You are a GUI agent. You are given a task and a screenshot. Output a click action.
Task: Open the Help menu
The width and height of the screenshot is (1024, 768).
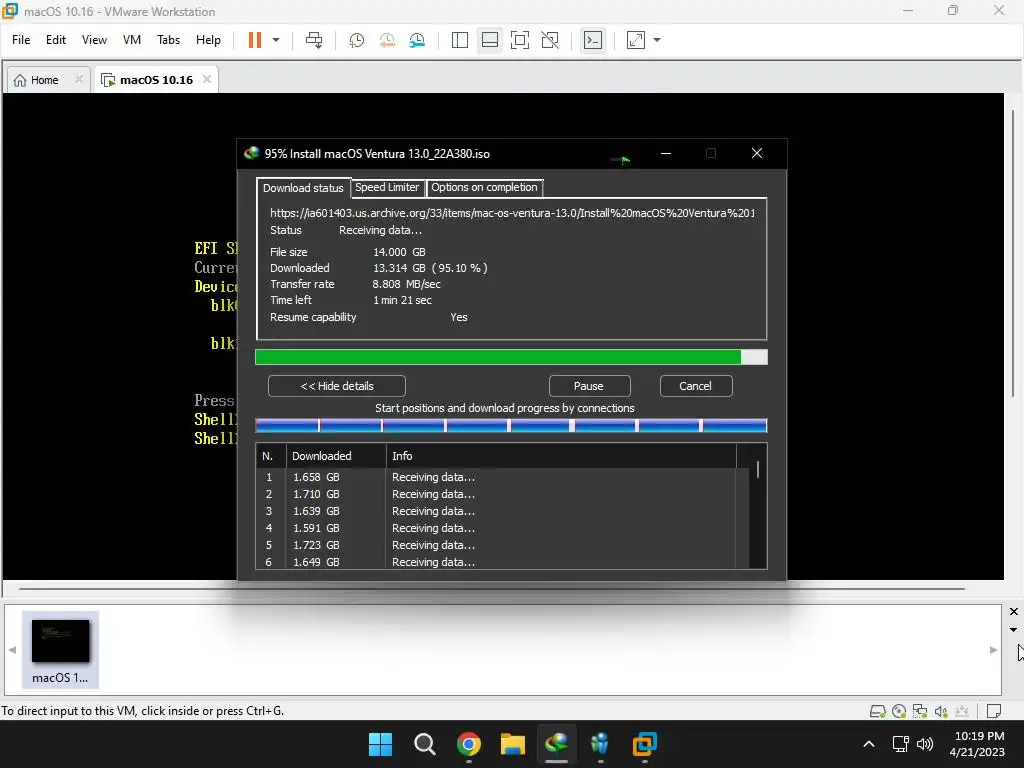[x=208, y=40]
